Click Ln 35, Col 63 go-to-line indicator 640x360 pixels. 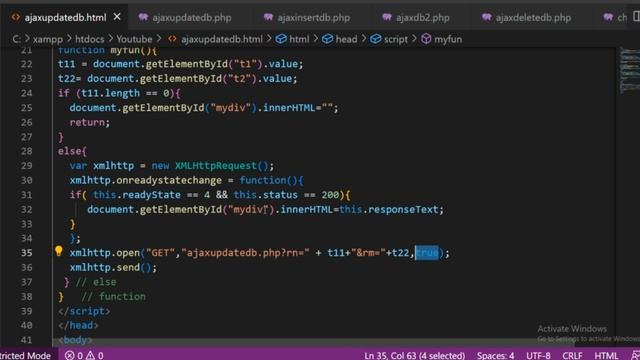[x=414, y=355]
